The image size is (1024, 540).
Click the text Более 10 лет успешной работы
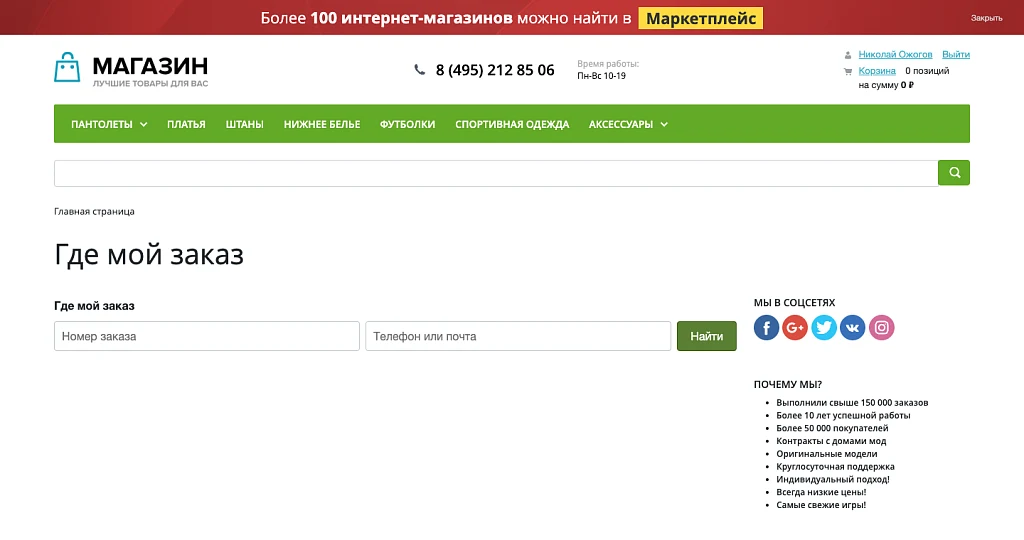[843, 415]
